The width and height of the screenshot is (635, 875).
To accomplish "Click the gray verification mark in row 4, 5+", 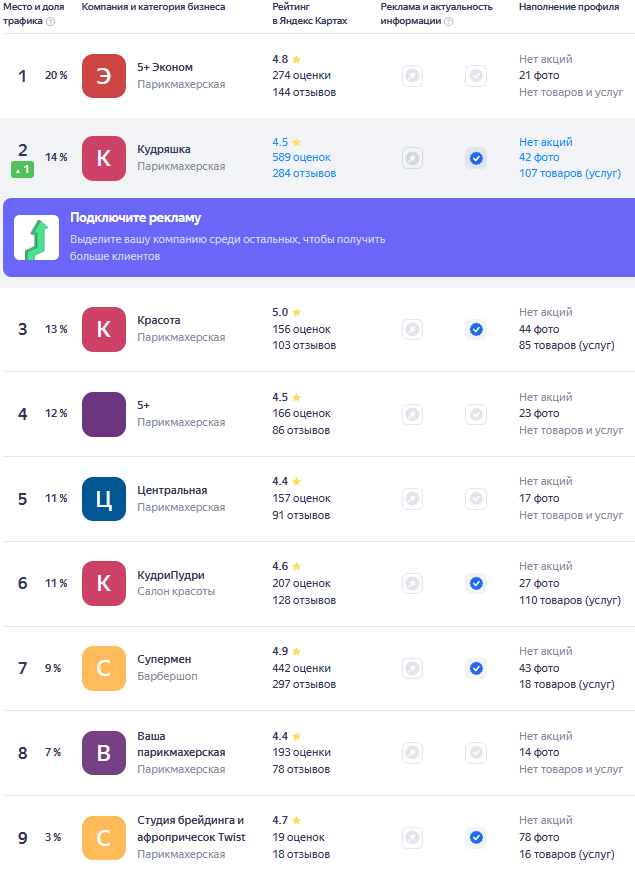I will coord(476,414).
